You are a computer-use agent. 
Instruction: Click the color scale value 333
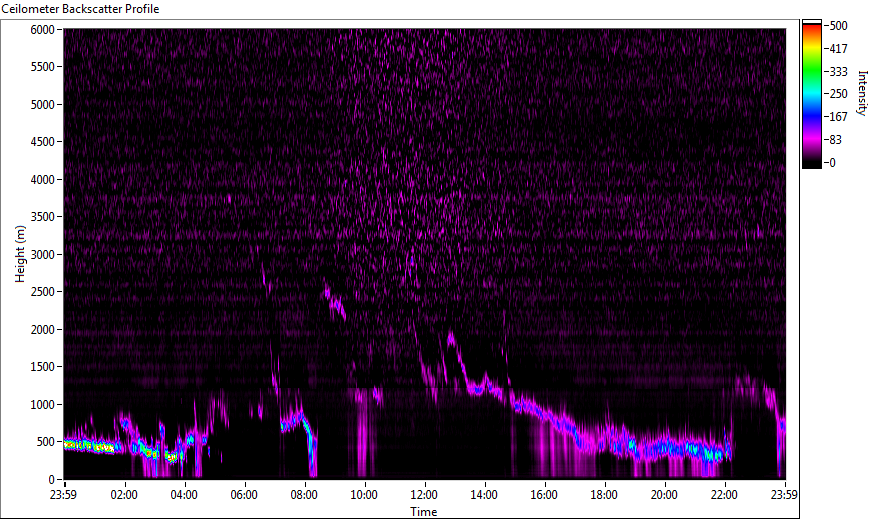coord(838,72)
